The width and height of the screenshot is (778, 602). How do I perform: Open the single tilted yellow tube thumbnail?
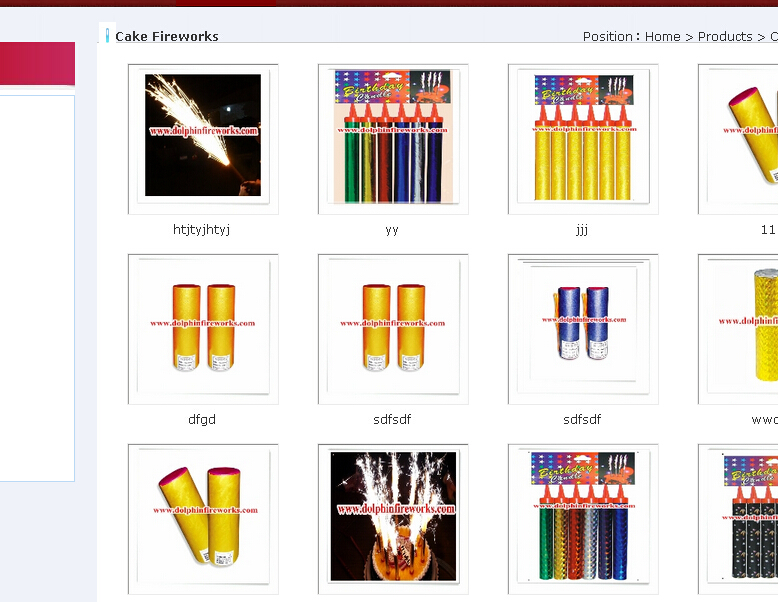pyautogui.click(x=738, y=139)
